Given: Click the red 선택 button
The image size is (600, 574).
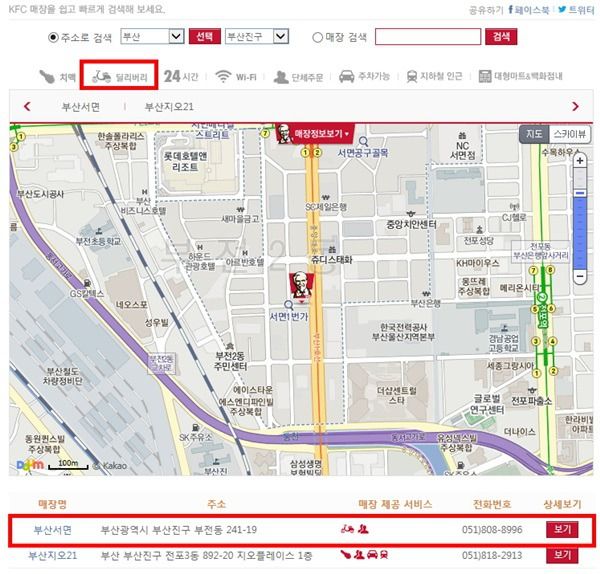Looking at the screenshot, I should 205,36.
